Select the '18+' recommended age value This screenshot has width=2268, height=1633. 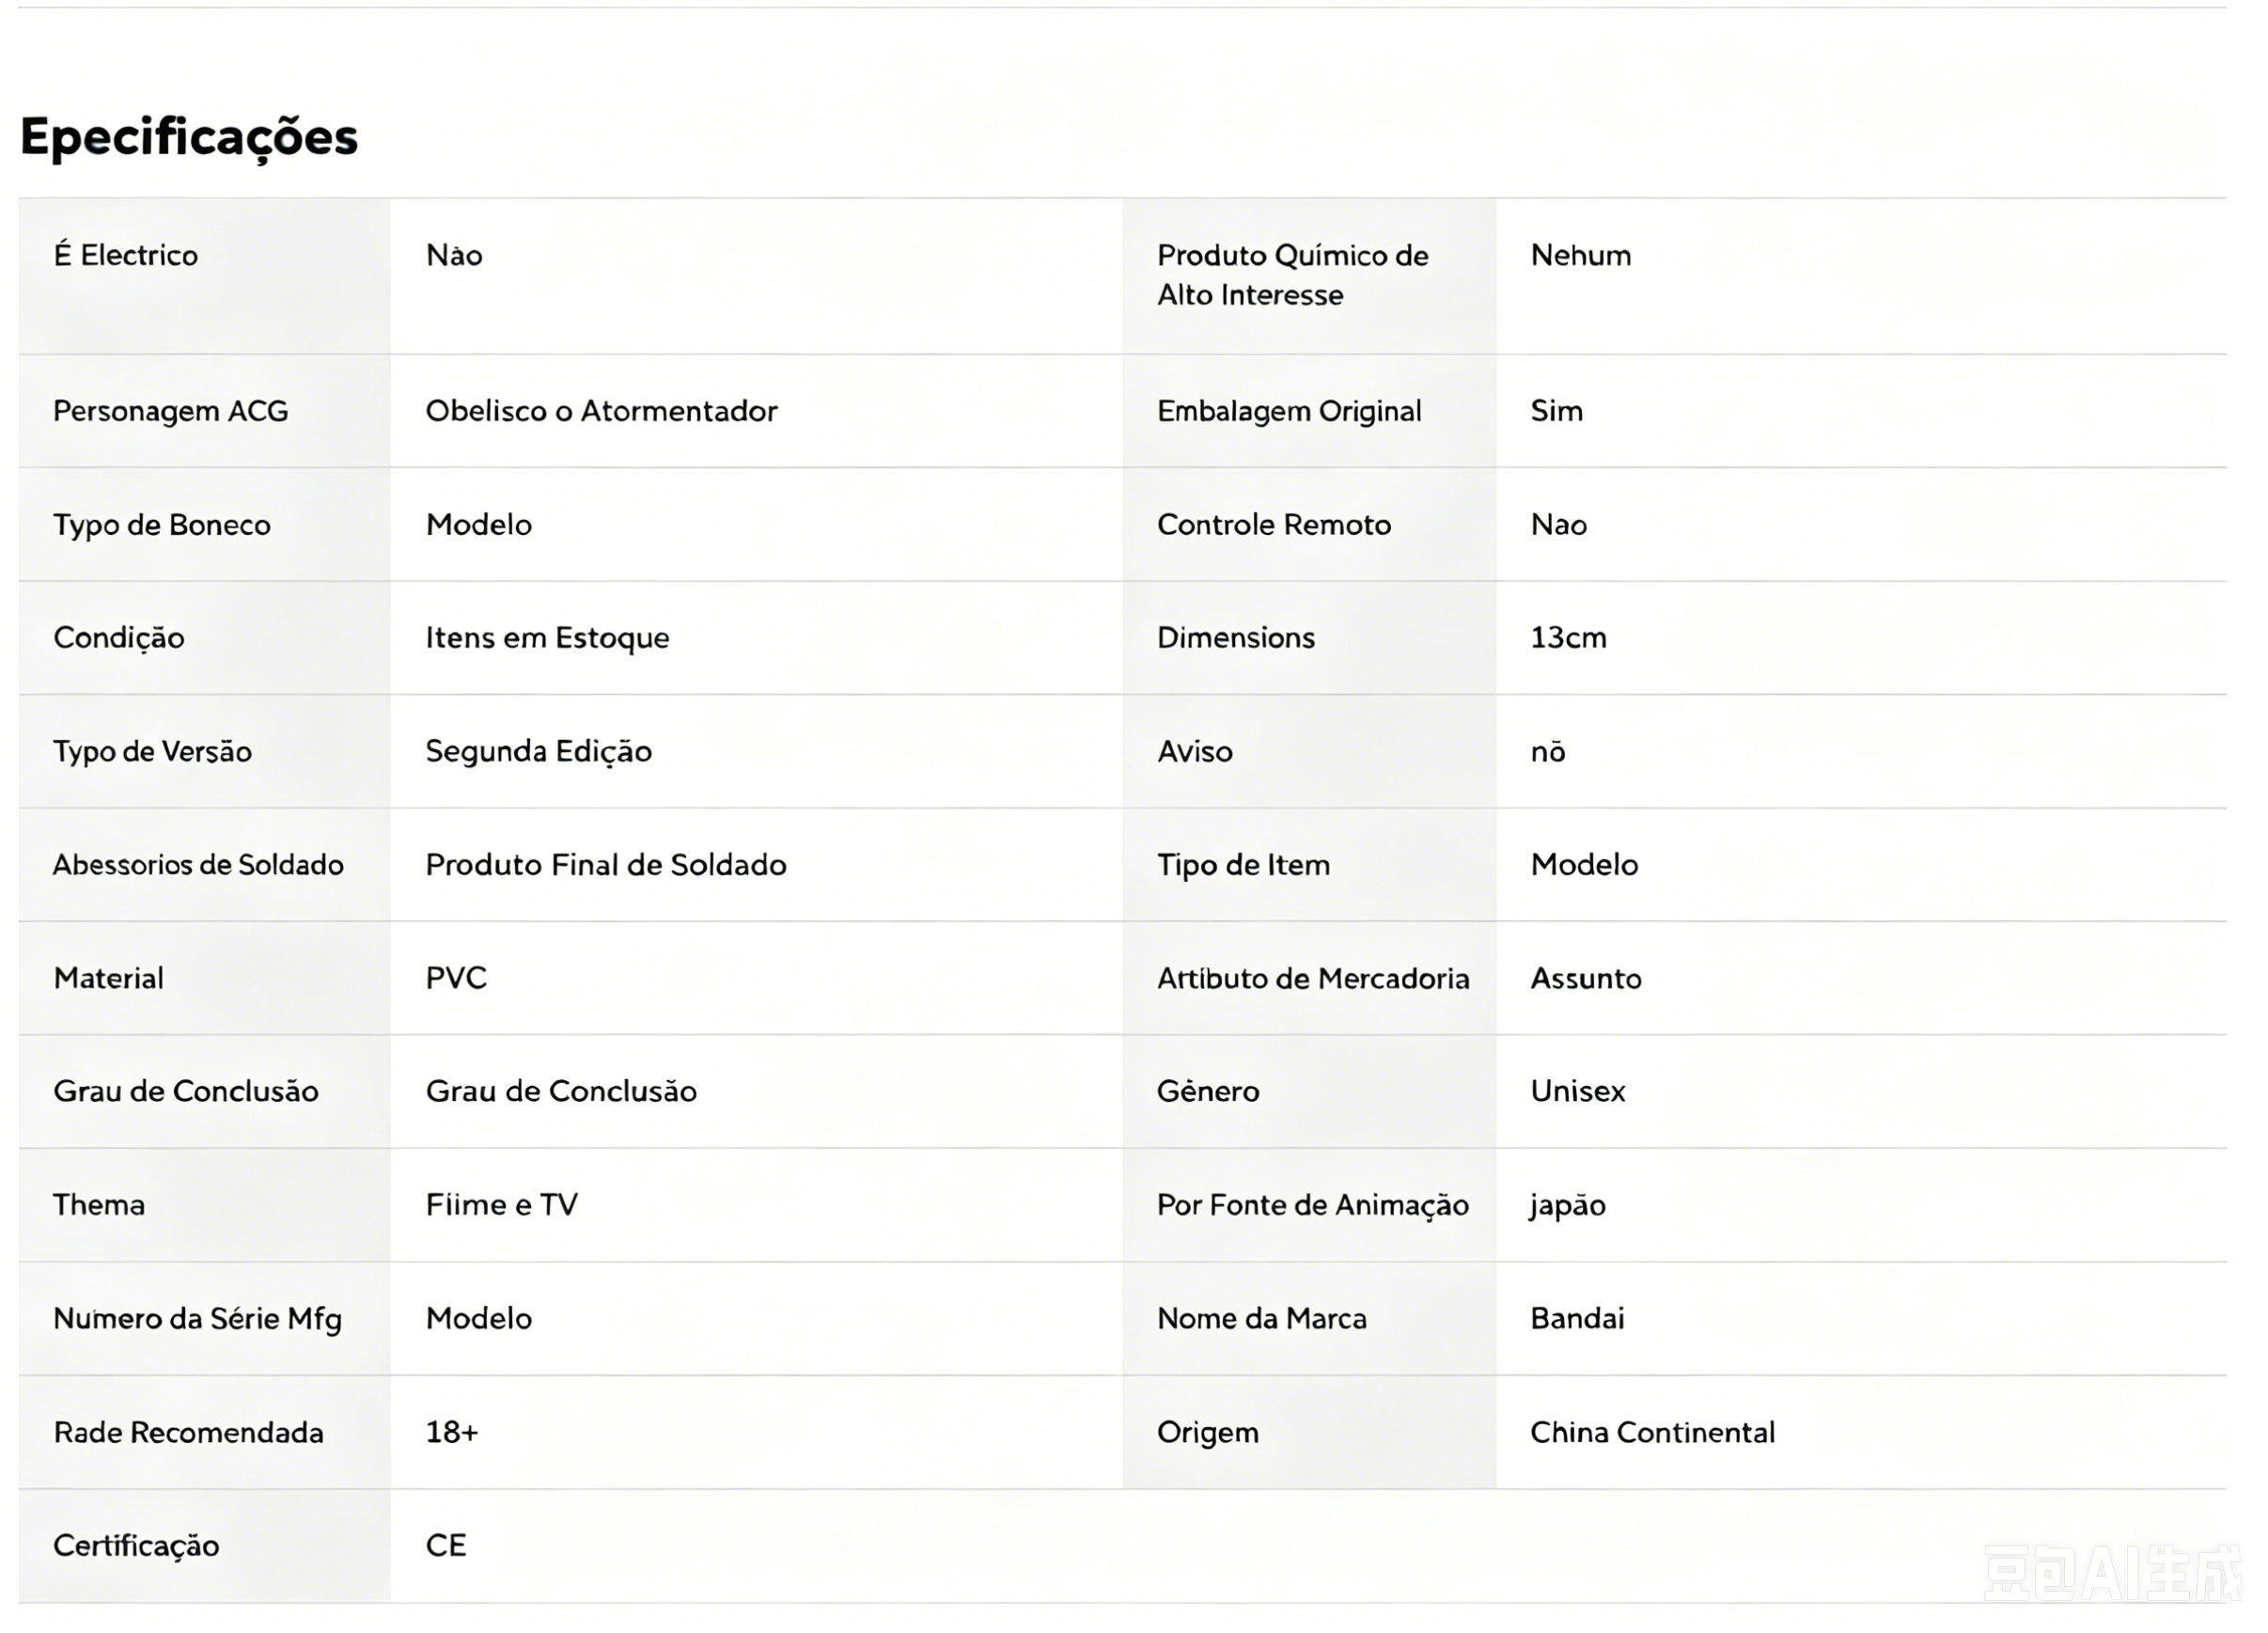coord(452,1432)
